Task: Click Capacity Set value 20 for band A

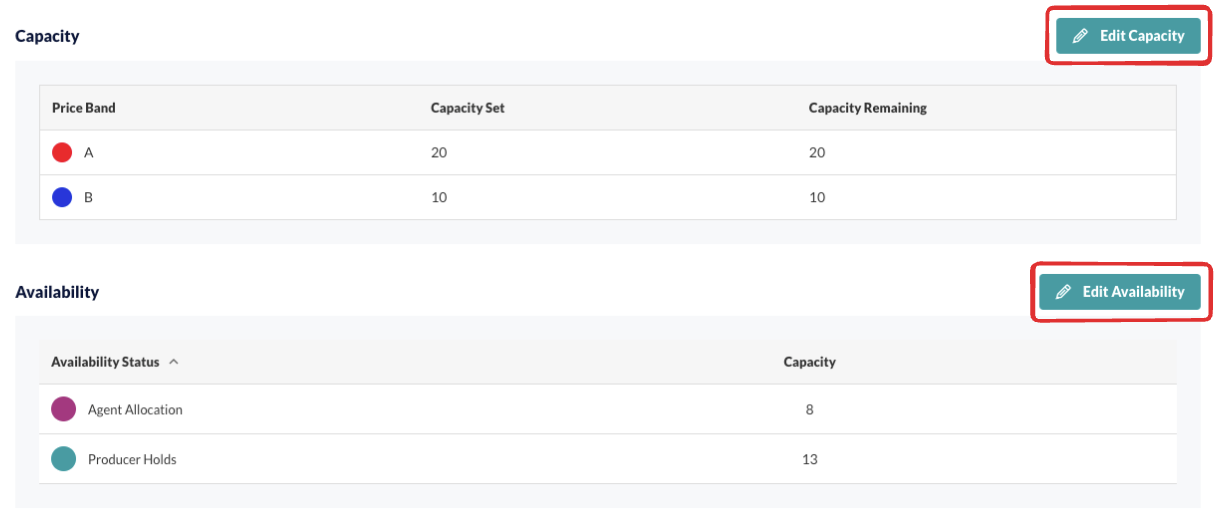Action: 439,153
